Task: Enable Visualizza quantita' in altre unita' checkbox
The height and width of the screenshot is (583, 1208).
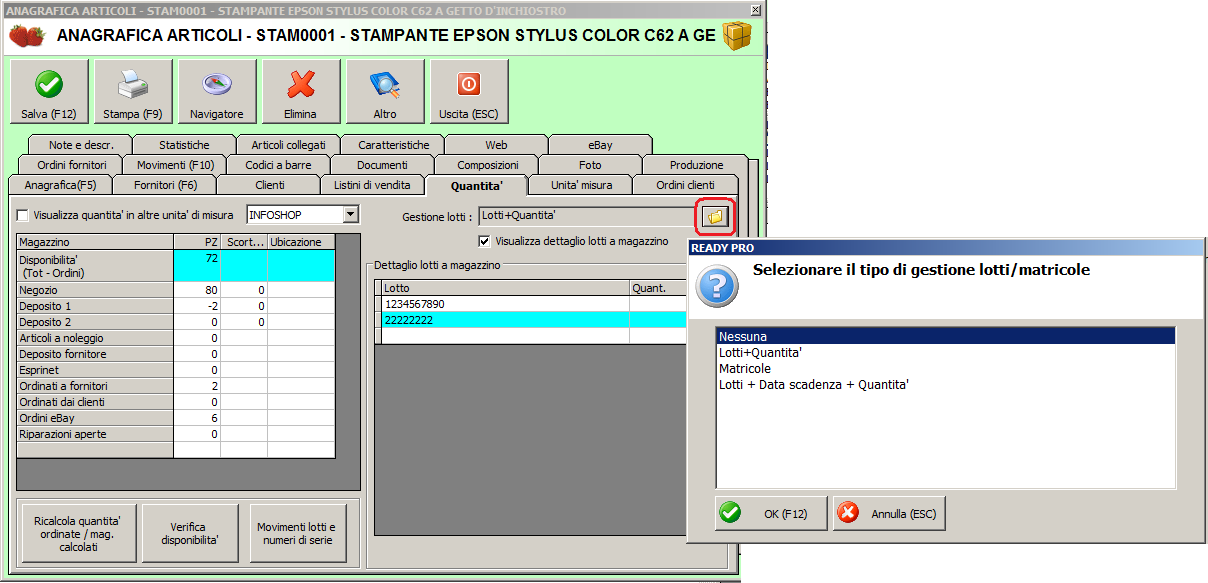Action: tap(23, 215)
